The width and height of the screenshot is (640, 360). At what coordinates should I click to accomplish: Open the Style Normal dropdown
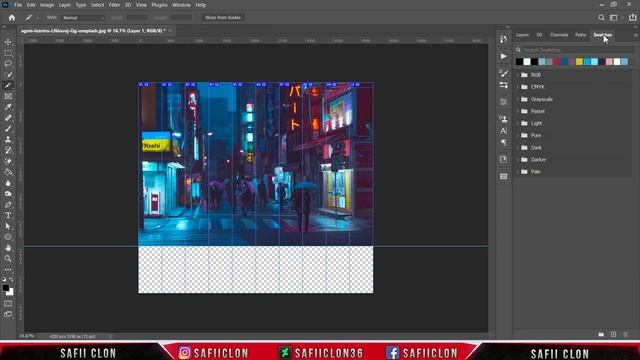coord(83,18)
